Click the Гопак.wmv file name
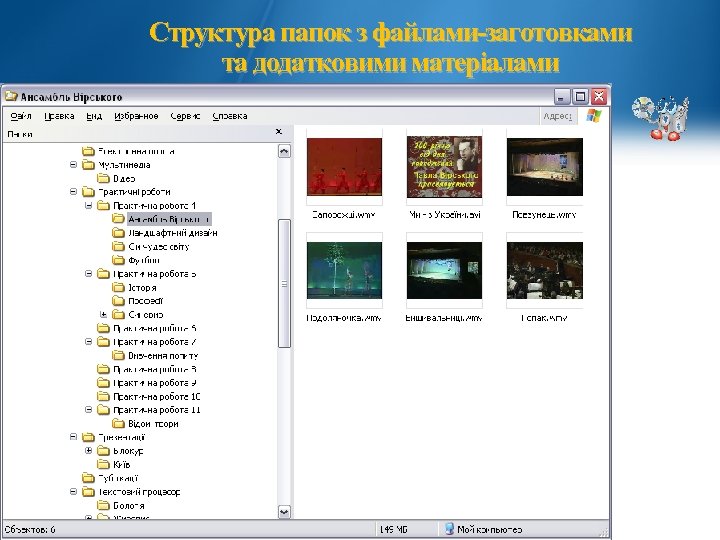Viewport: 720px width, 540px height. [x=544, y=318]
